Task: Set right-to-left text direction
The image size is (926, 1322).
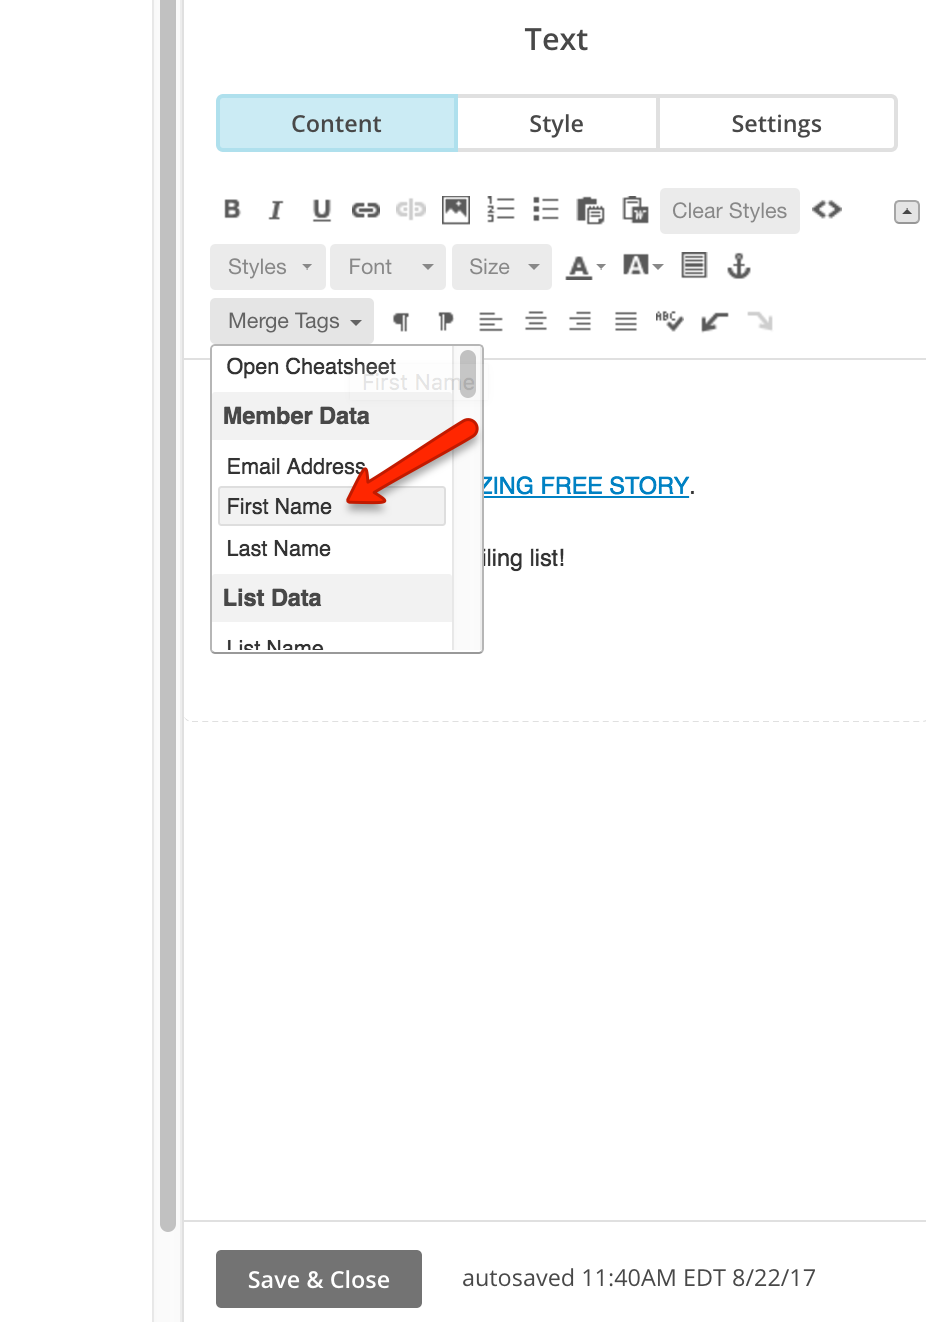Action: (x=445, y=321)
